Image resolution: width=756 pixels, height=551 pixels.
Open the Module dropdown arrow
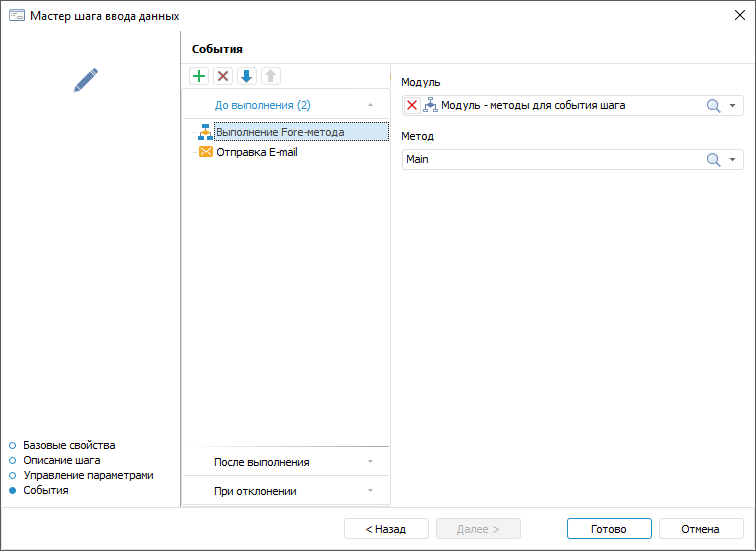[733, 105]
